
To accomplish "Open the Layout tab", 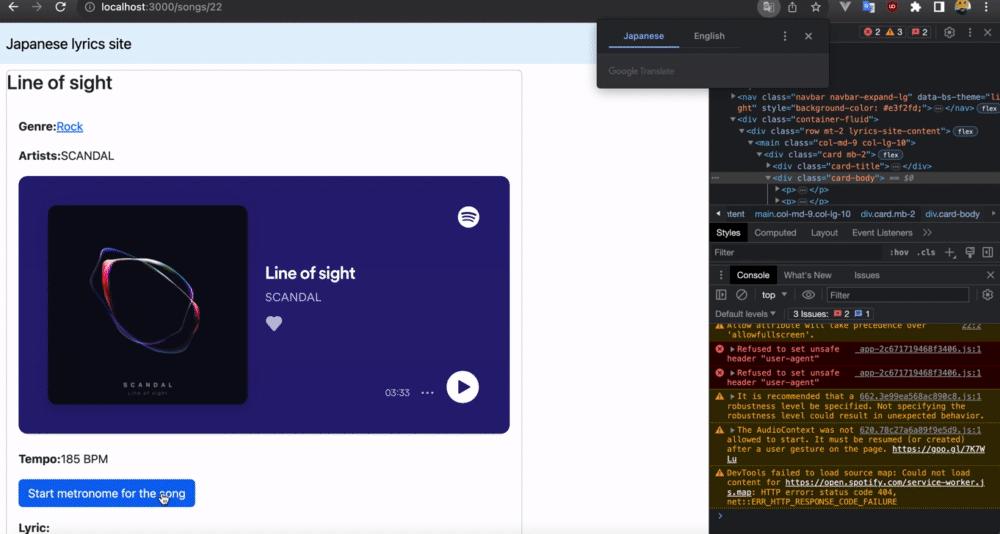I will [x=824, y=233].
